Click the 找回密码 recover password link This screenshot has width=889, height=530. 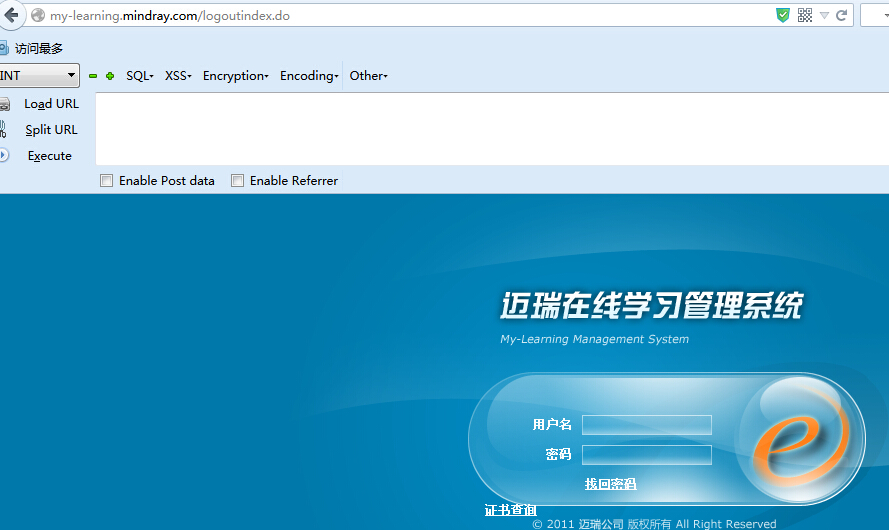611,484
